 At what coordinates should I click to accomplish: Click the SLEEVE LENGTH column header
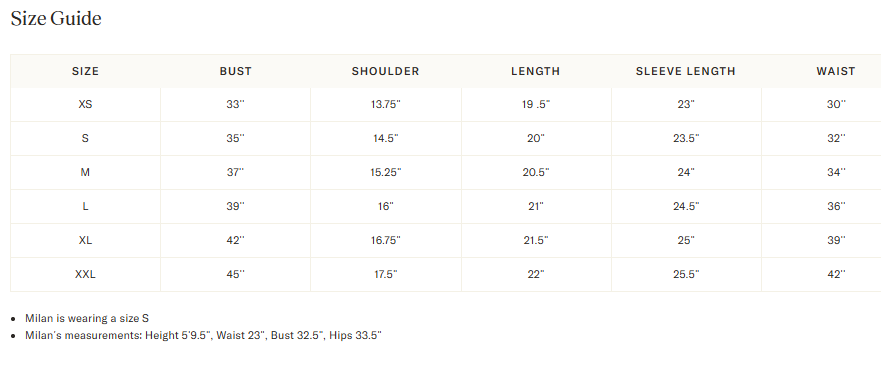click(685, 71)
